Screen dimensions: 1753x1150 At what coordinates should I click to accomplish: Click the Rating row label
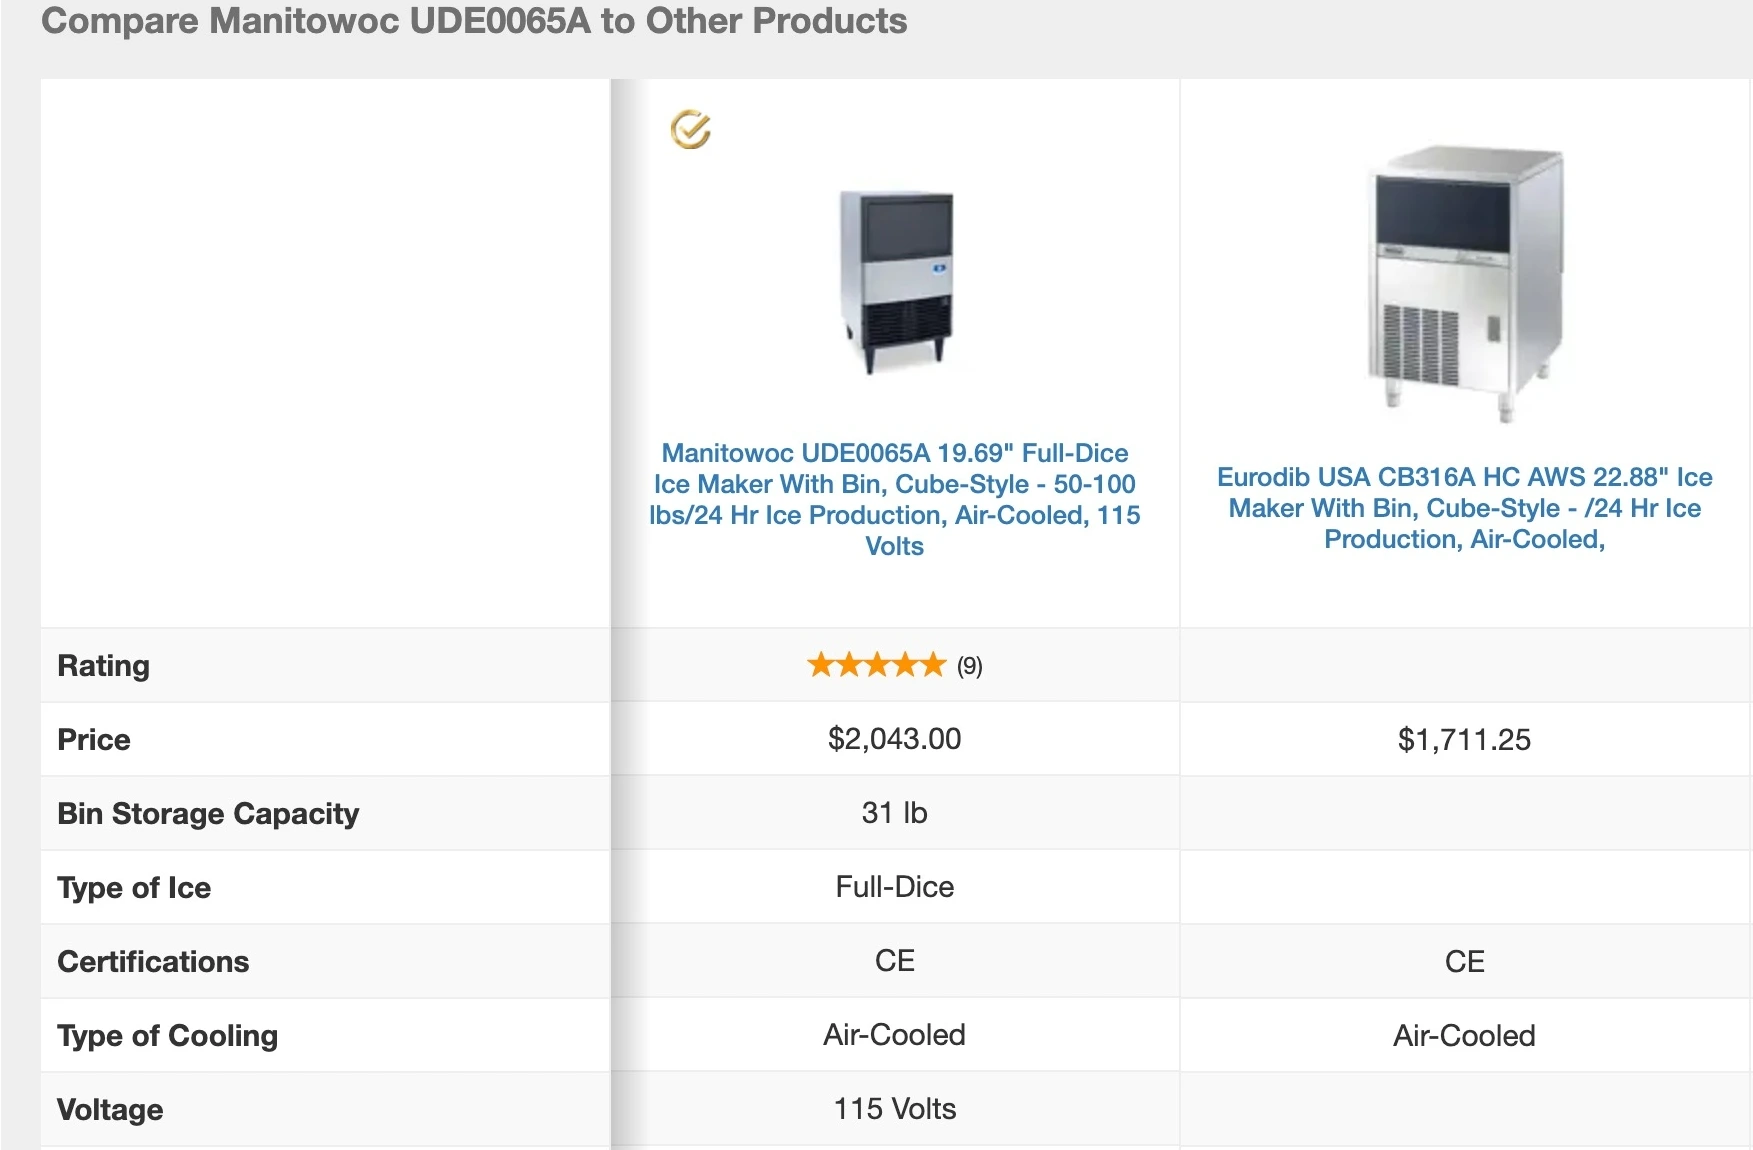(x=104, y=666)
